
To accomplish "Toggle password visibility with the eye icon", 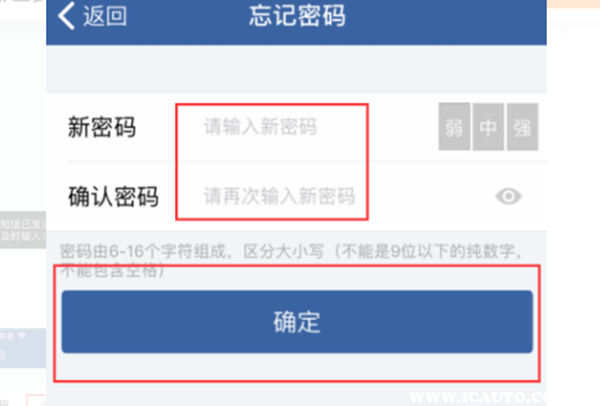I will (x=509, y=196).
